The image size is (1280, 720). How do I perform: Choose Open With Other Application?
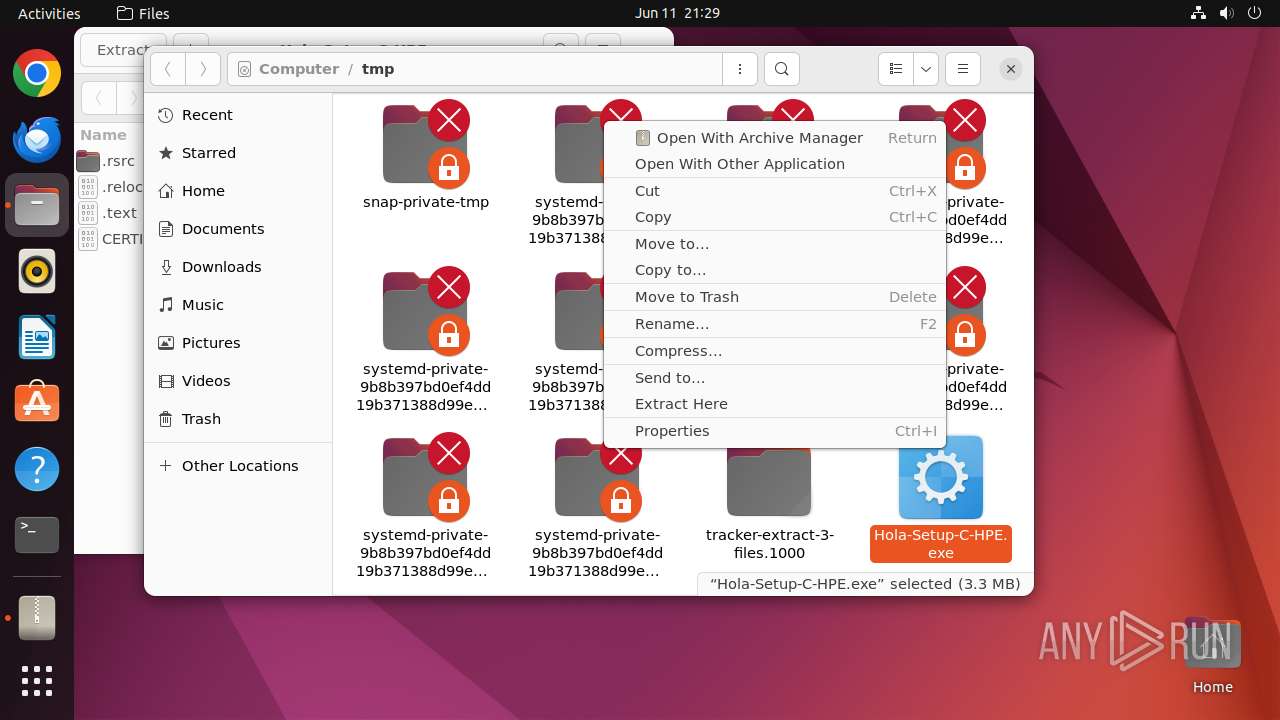coord(775,164)
